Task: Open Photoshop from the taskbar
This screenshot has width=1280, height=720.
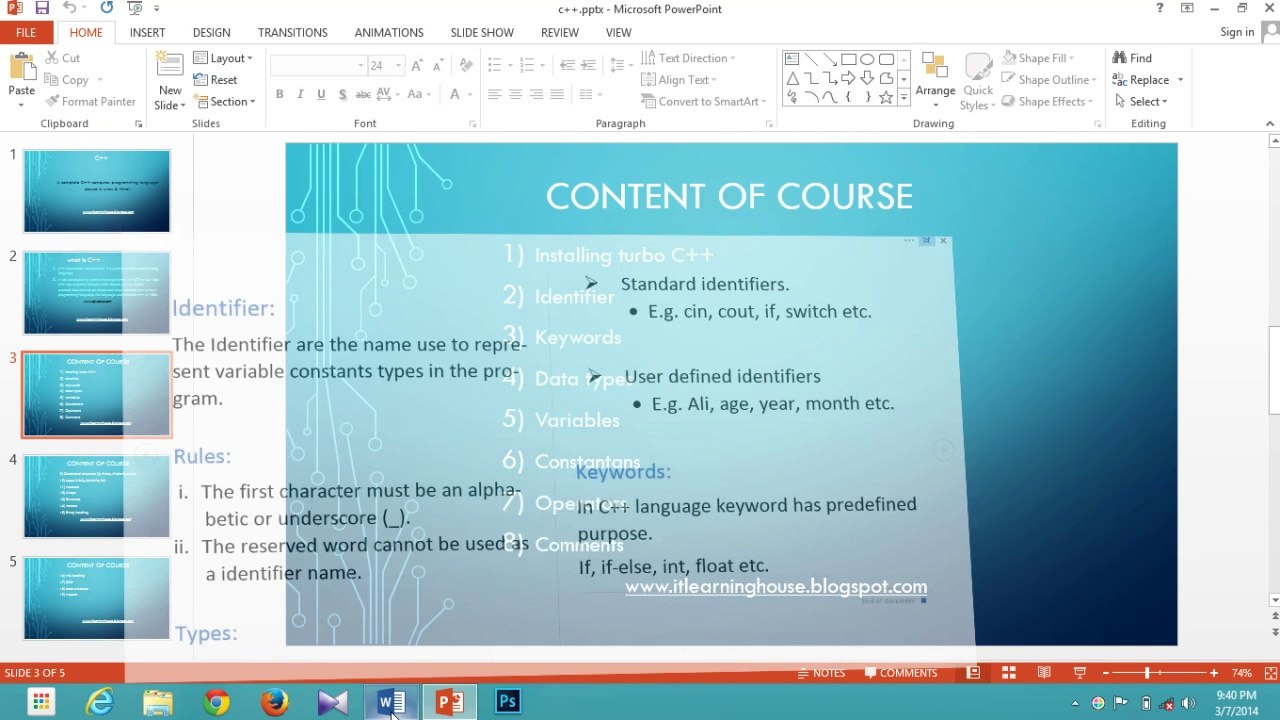Action: [x=507, y=702]
